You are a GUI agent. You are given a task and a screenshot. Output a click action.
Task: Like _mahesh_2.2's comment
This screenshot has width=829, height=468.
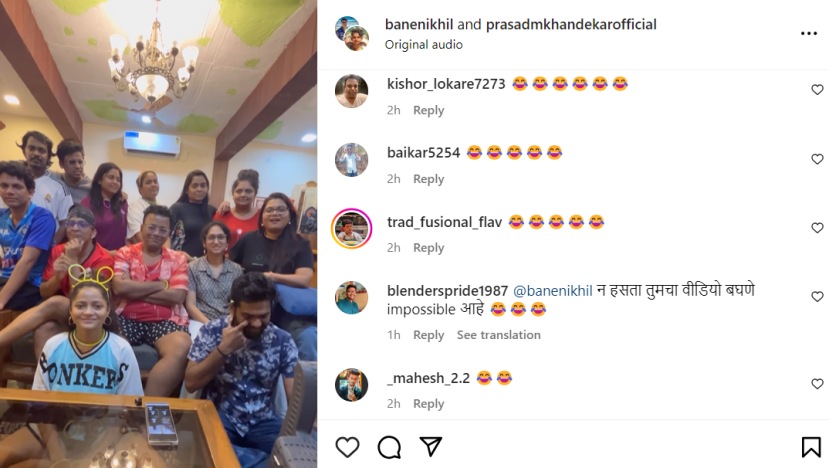(817, 384)
